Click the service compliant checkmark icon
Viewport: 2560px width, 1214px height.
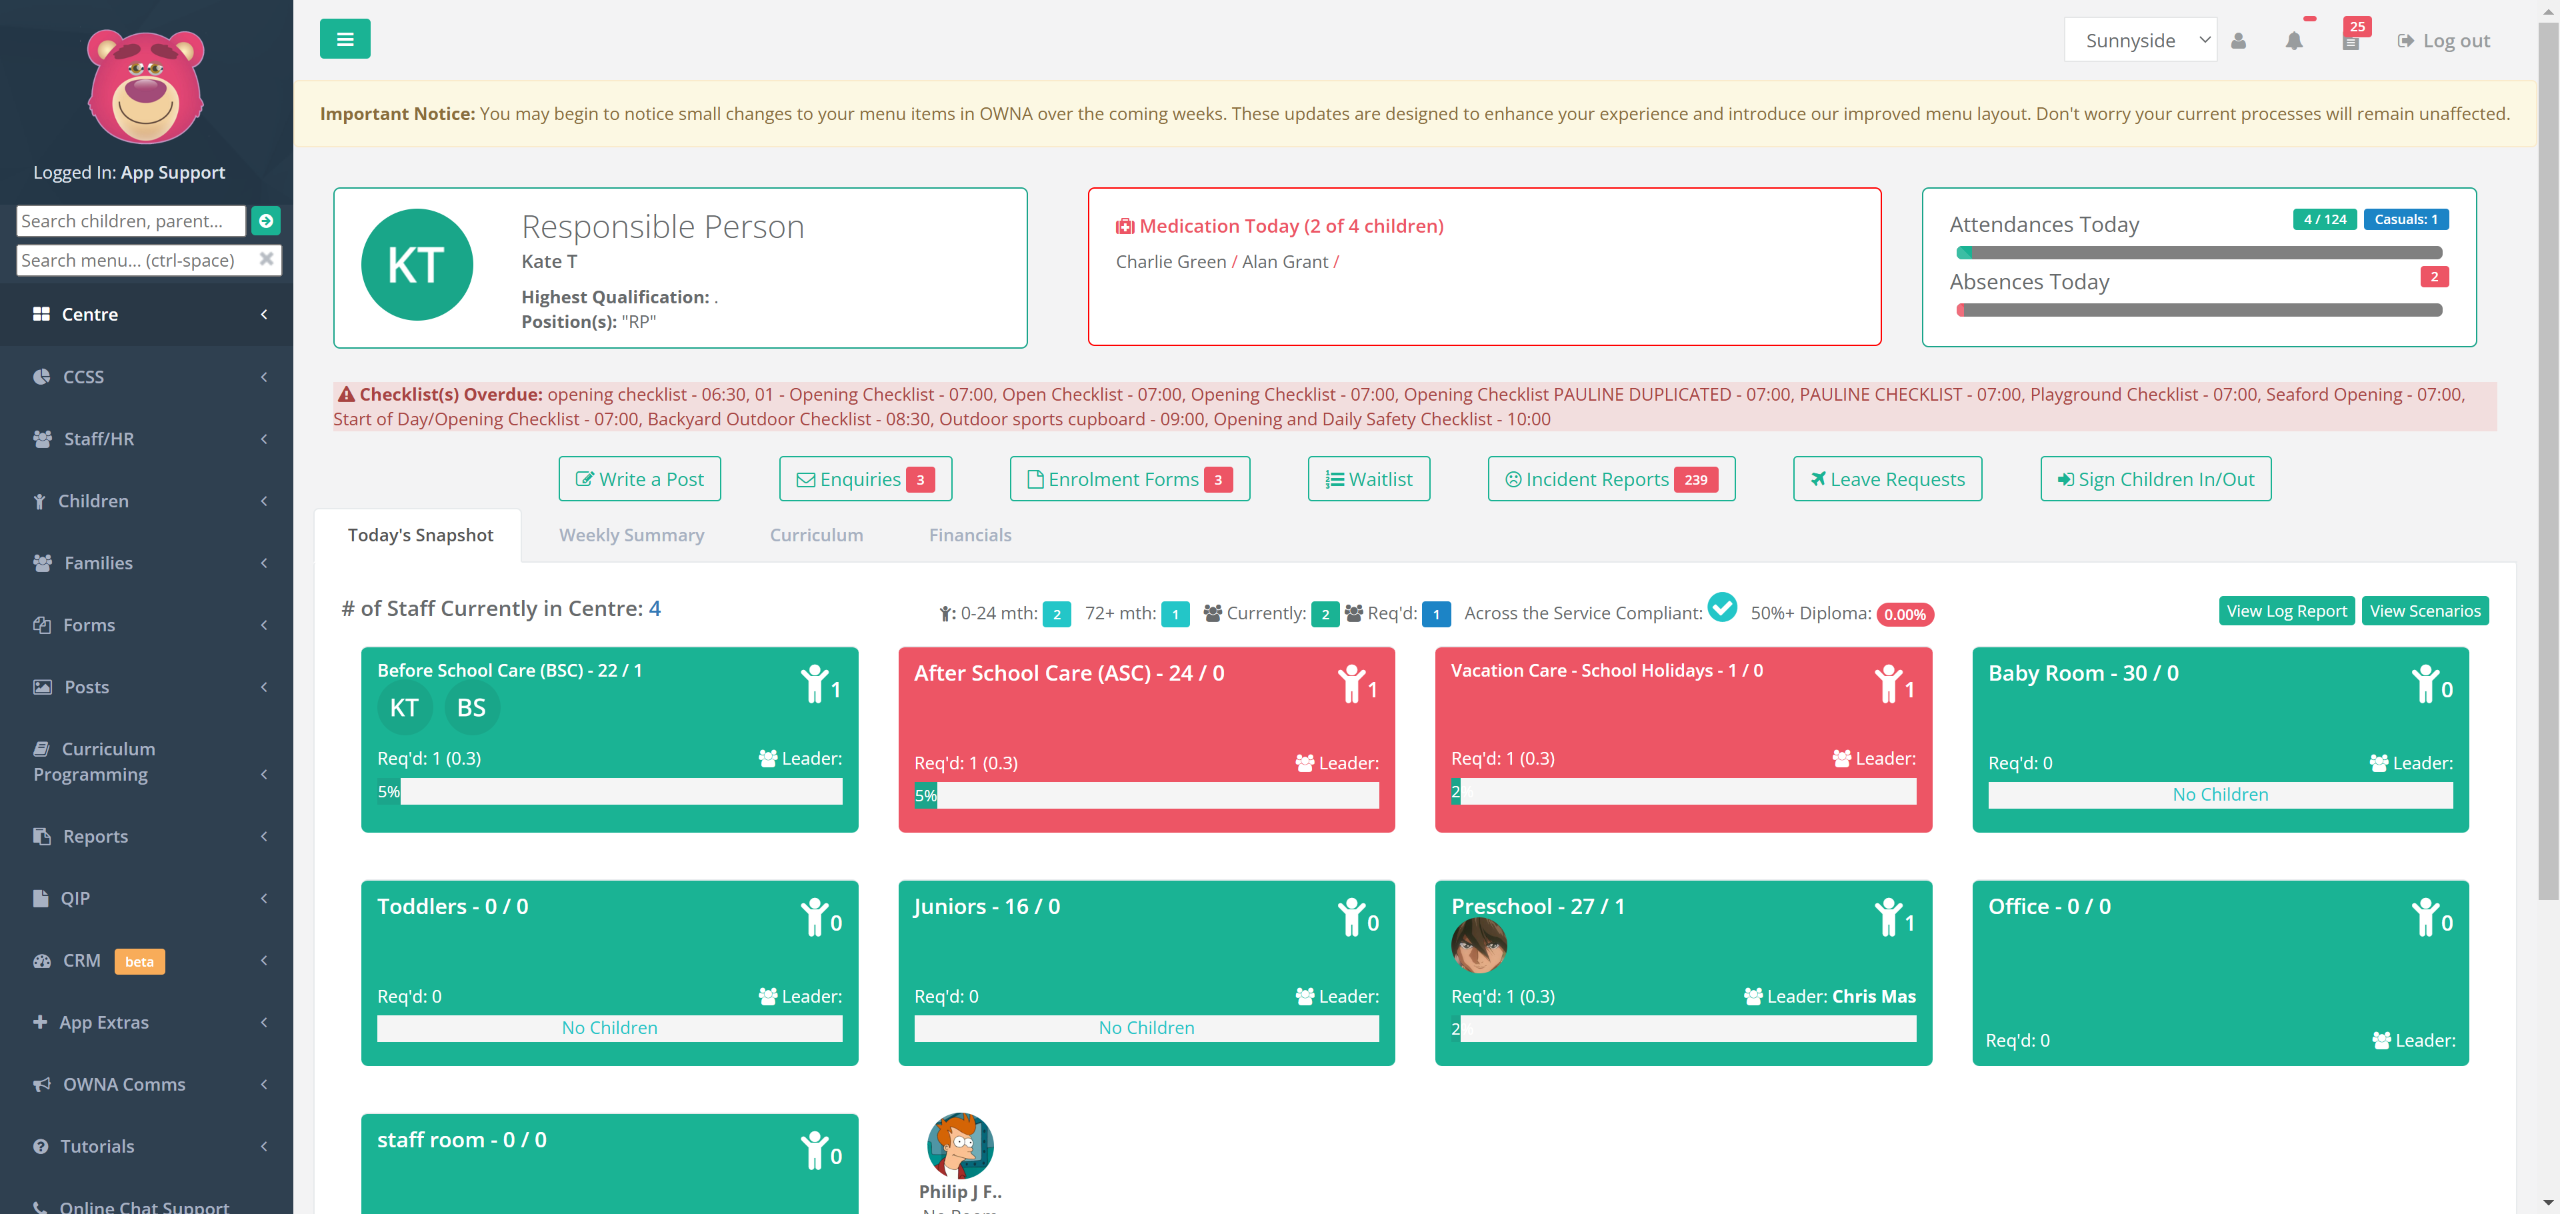(1722, 607)
